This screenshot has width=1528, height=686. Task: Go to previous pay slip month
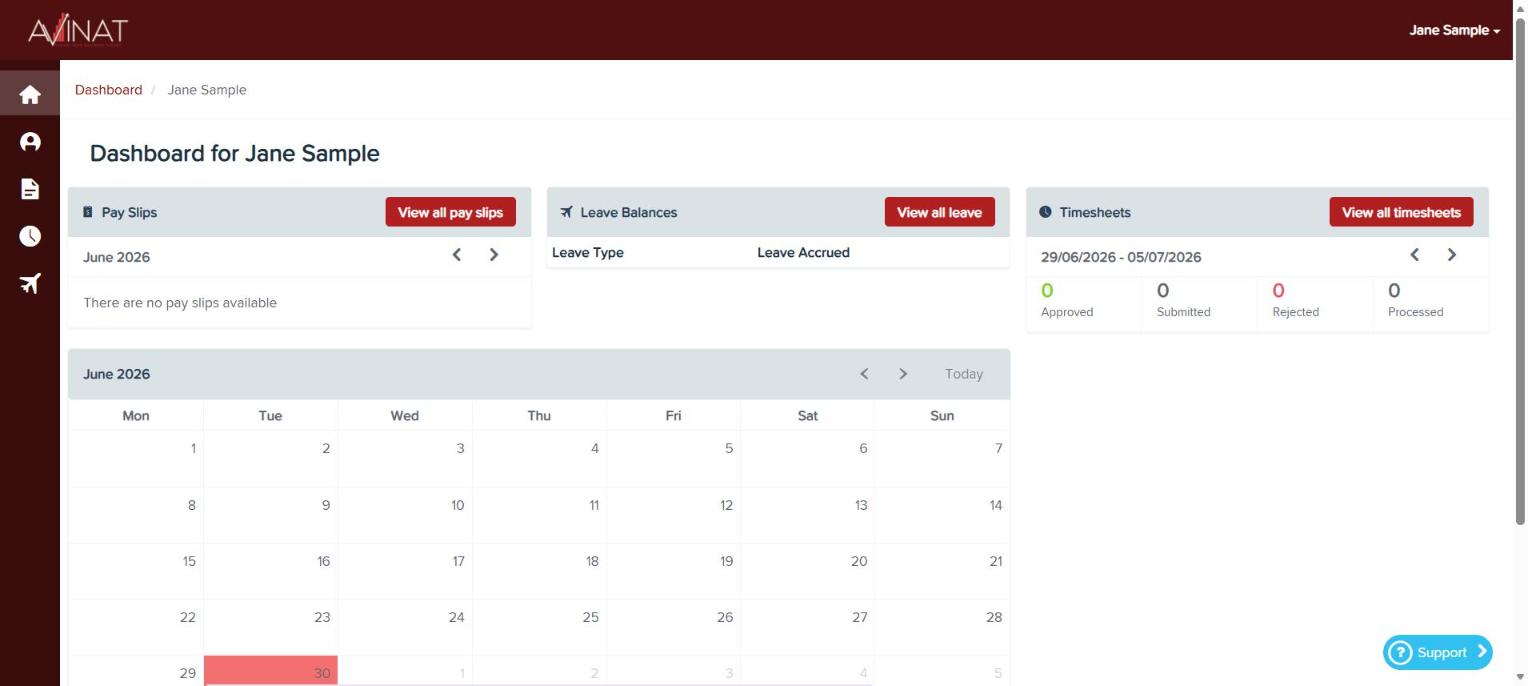tap(457, 255)
